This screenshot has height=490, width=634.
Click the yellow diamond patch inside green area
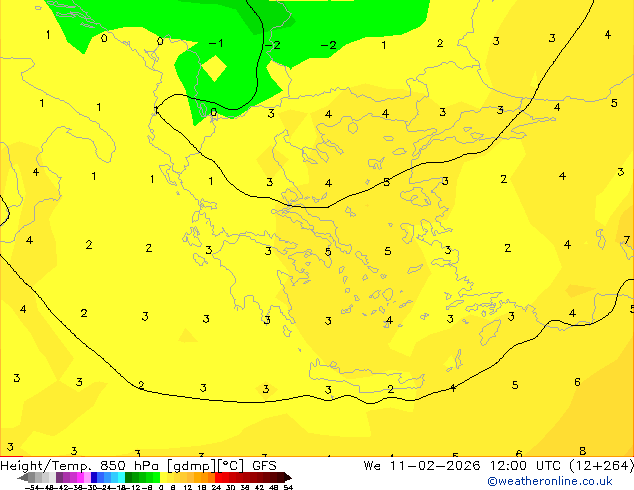click(214, 68)
